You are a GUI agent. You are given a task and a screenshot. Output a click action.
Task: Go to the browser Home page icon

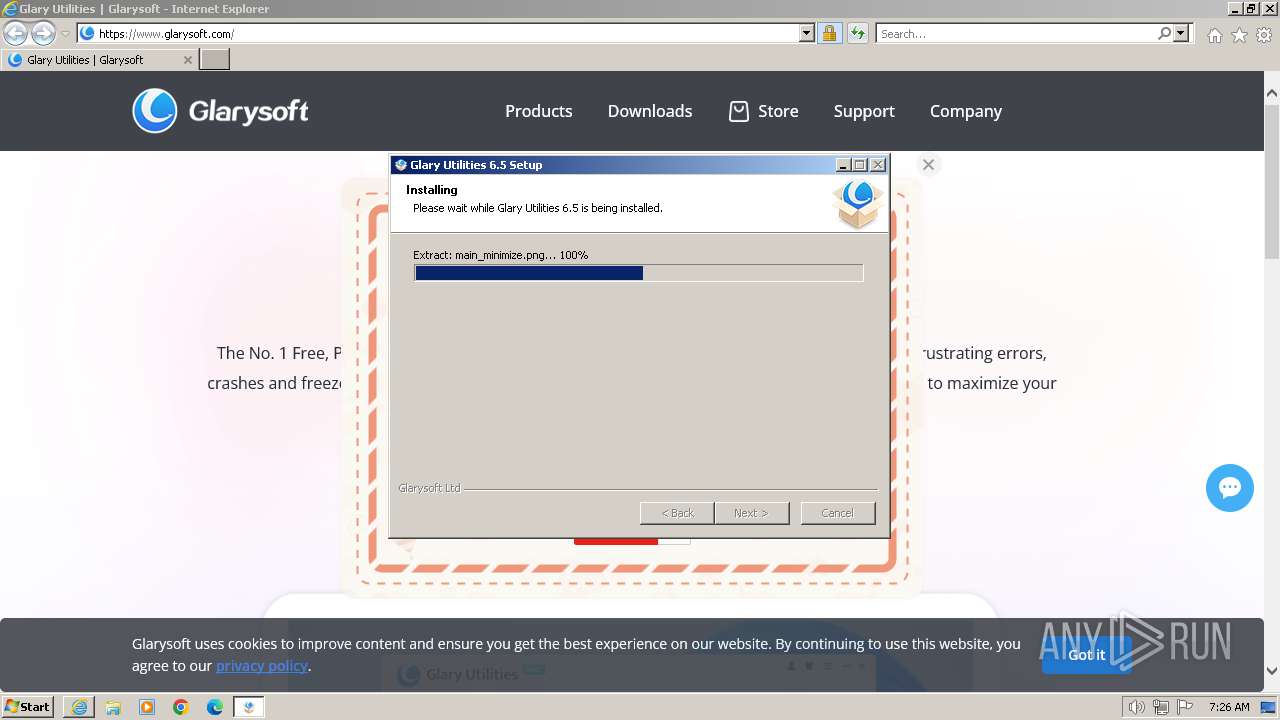click(1214, 35)
